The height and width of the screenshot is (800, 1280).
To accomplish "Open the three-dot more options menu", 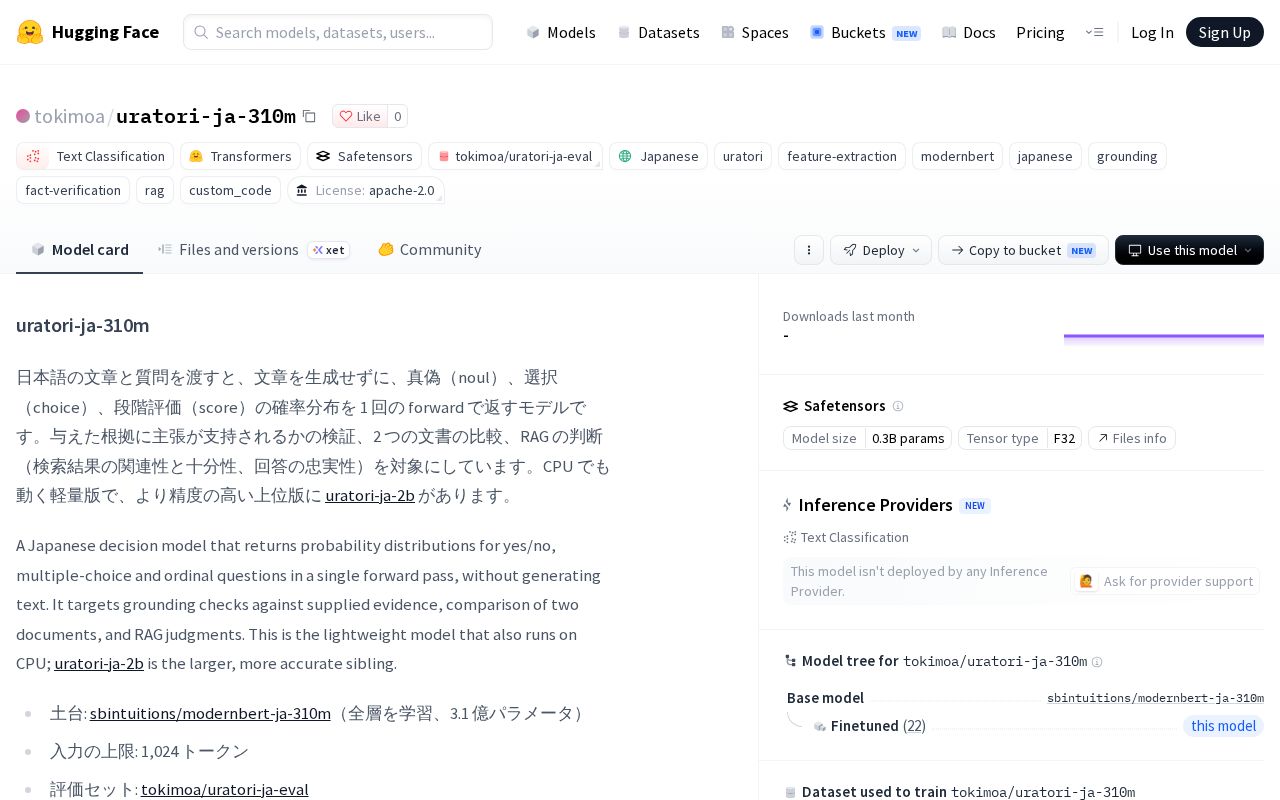I will point(809,250).
